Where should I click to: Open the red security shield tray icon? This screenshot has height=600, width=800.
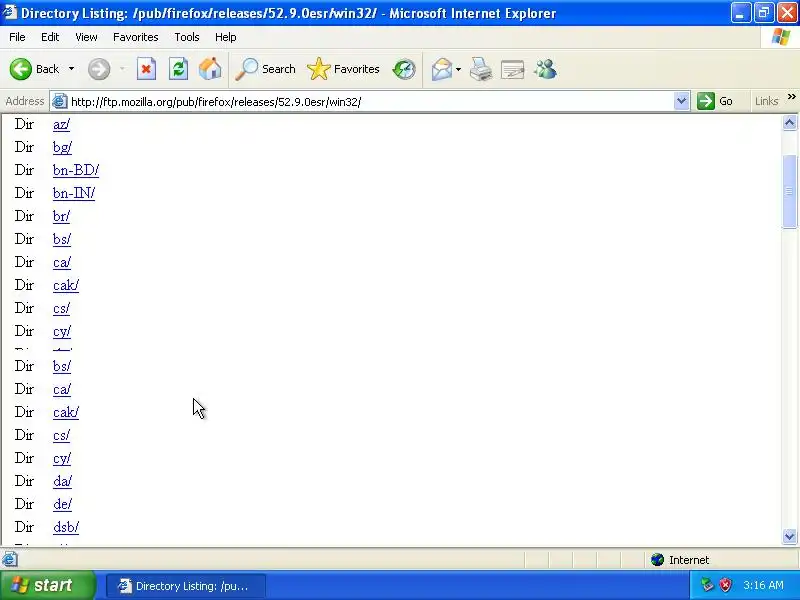(726, 585)
